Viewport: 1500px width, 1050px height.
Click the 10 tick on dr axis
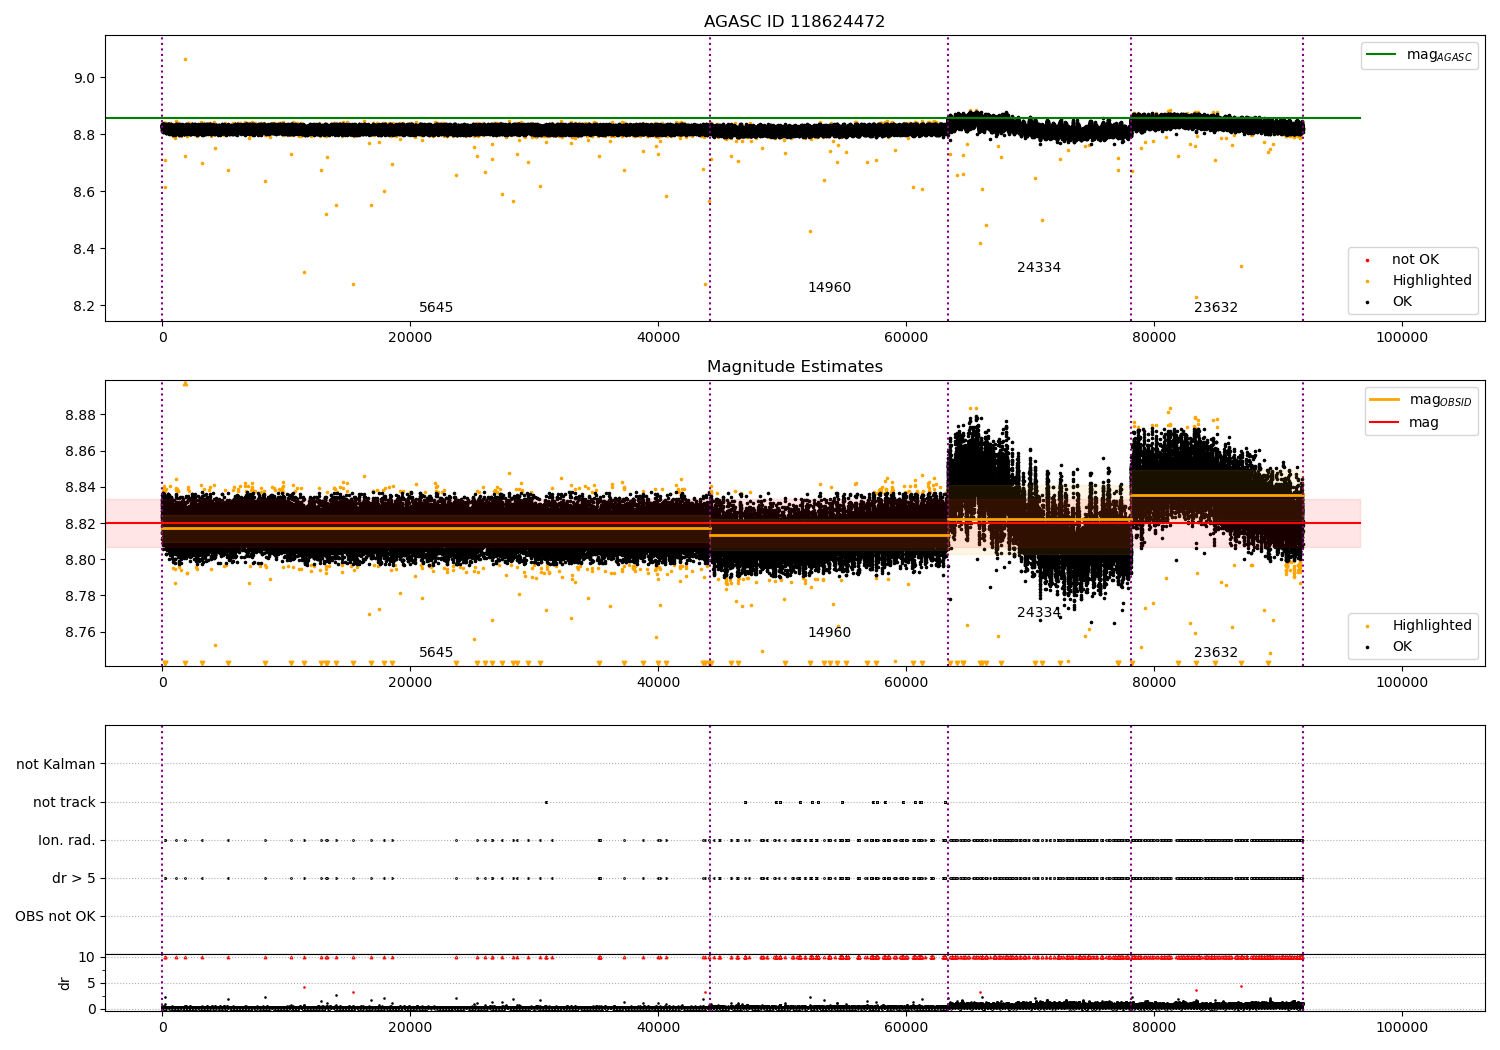tap(87, 958)
